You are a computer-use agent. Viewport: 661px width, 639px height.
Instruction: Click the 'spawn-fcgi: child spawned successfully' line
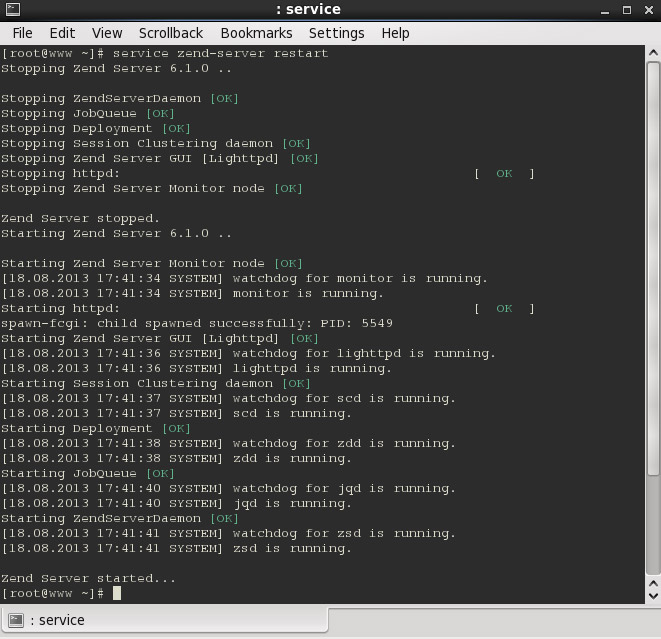point(196,323)
